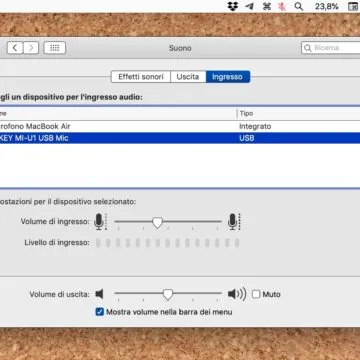The width and height of the screenshot is (360, 360).
Task: Go forward with the right arrow button
Action: click(x=31, y=48)
